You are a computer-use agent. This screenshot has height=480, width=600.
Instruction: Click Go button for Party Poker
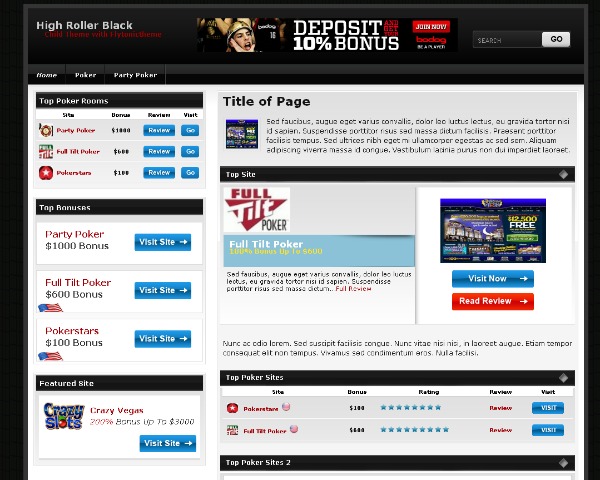(190, 130)
